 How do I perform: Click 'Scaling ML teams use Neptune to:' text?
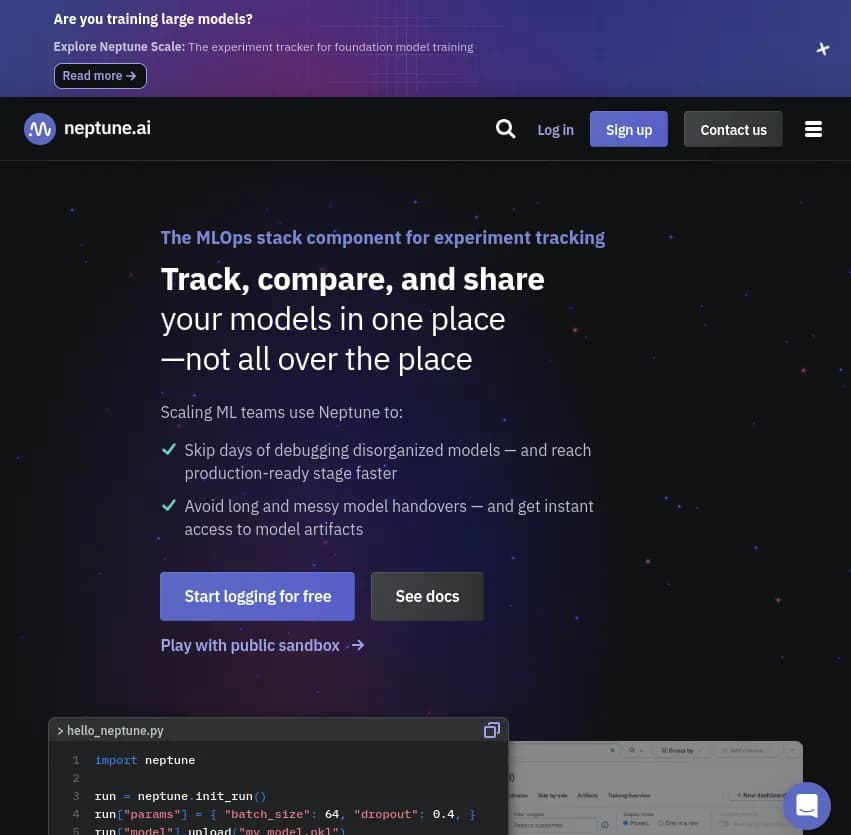point(282,412)
